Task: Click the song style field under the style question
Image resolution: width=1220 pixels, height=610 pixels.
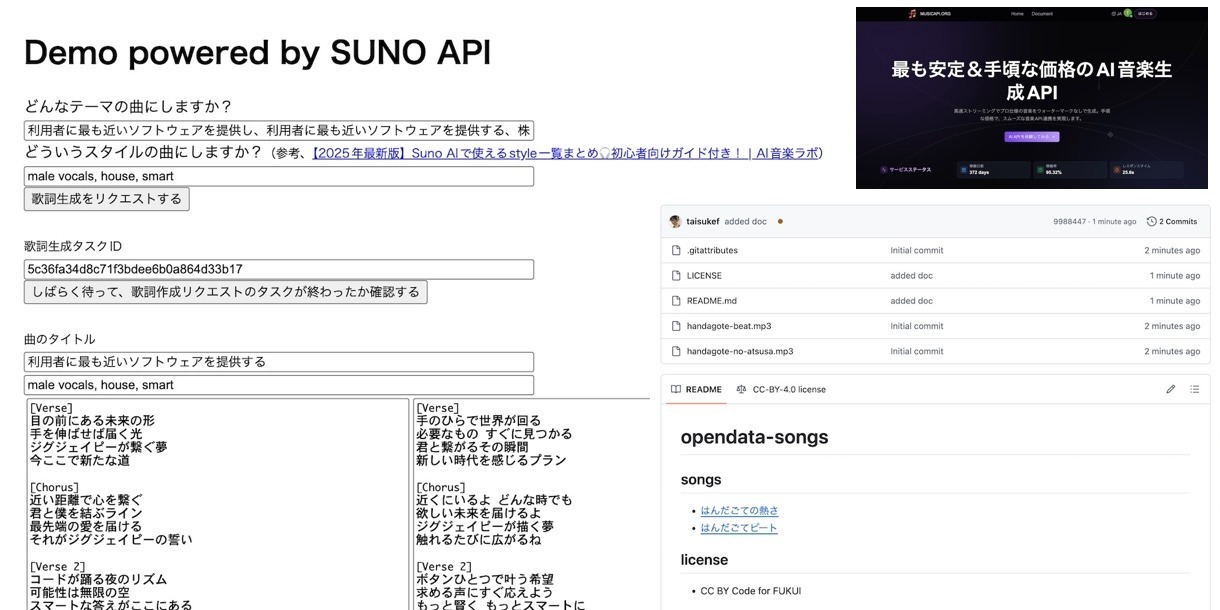Action: tap(279, 177)
